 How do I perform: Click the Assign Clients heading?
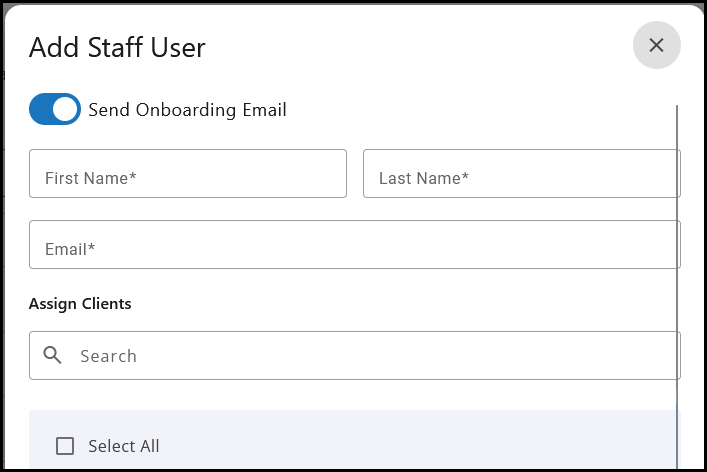point(80,303)
